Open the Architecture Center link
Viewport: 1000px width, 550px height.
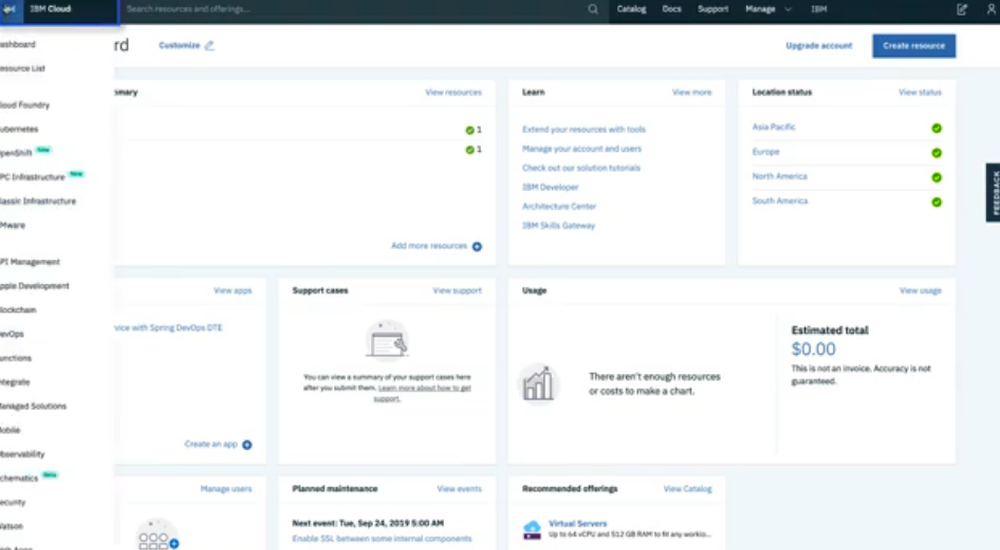pyautogui.click(x=559, y=206)
